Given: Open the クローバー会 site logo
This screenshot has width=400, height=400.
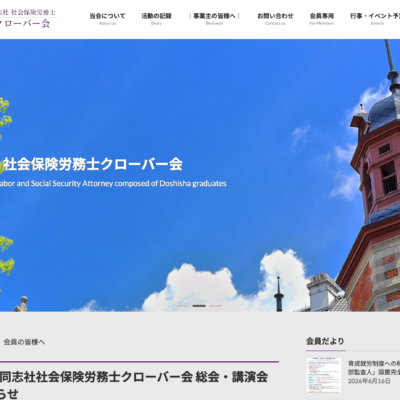Looking at the screenshot, I should click(x=27, y=18).
